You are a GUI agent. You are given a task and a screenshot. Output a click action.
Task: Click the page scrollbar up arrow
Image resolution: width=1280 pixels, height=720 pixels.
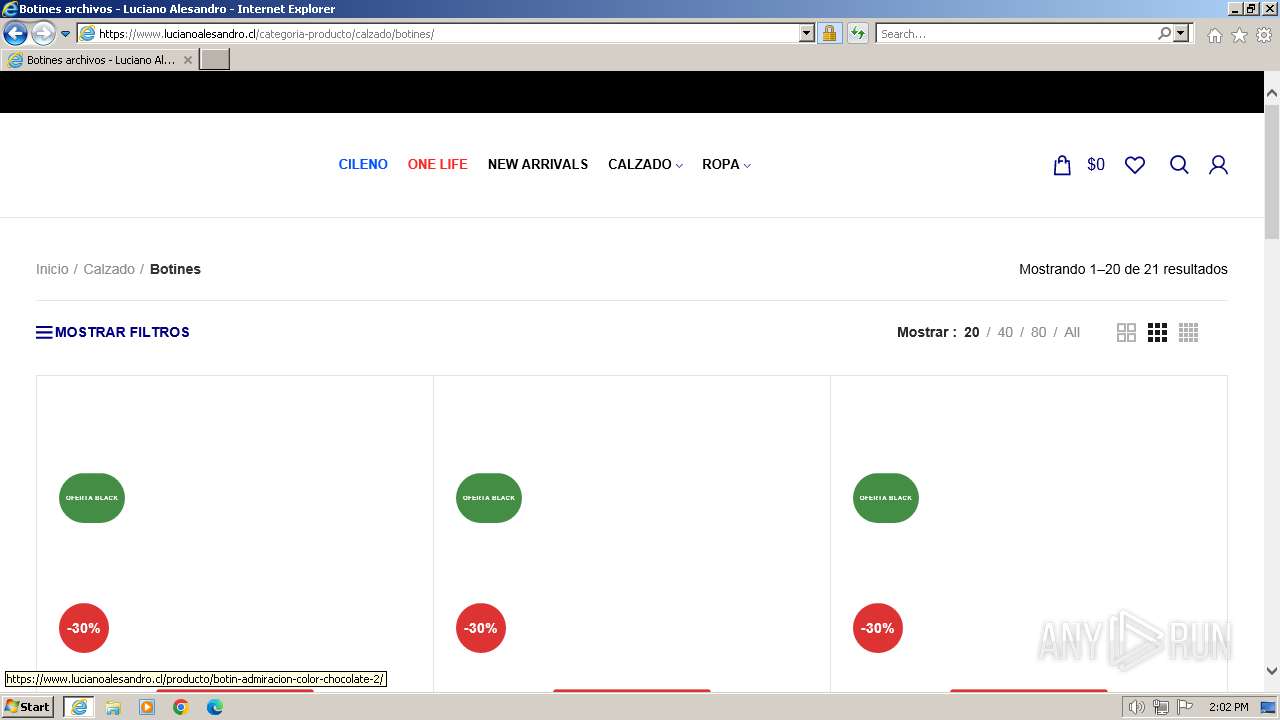pos(1272,93)
